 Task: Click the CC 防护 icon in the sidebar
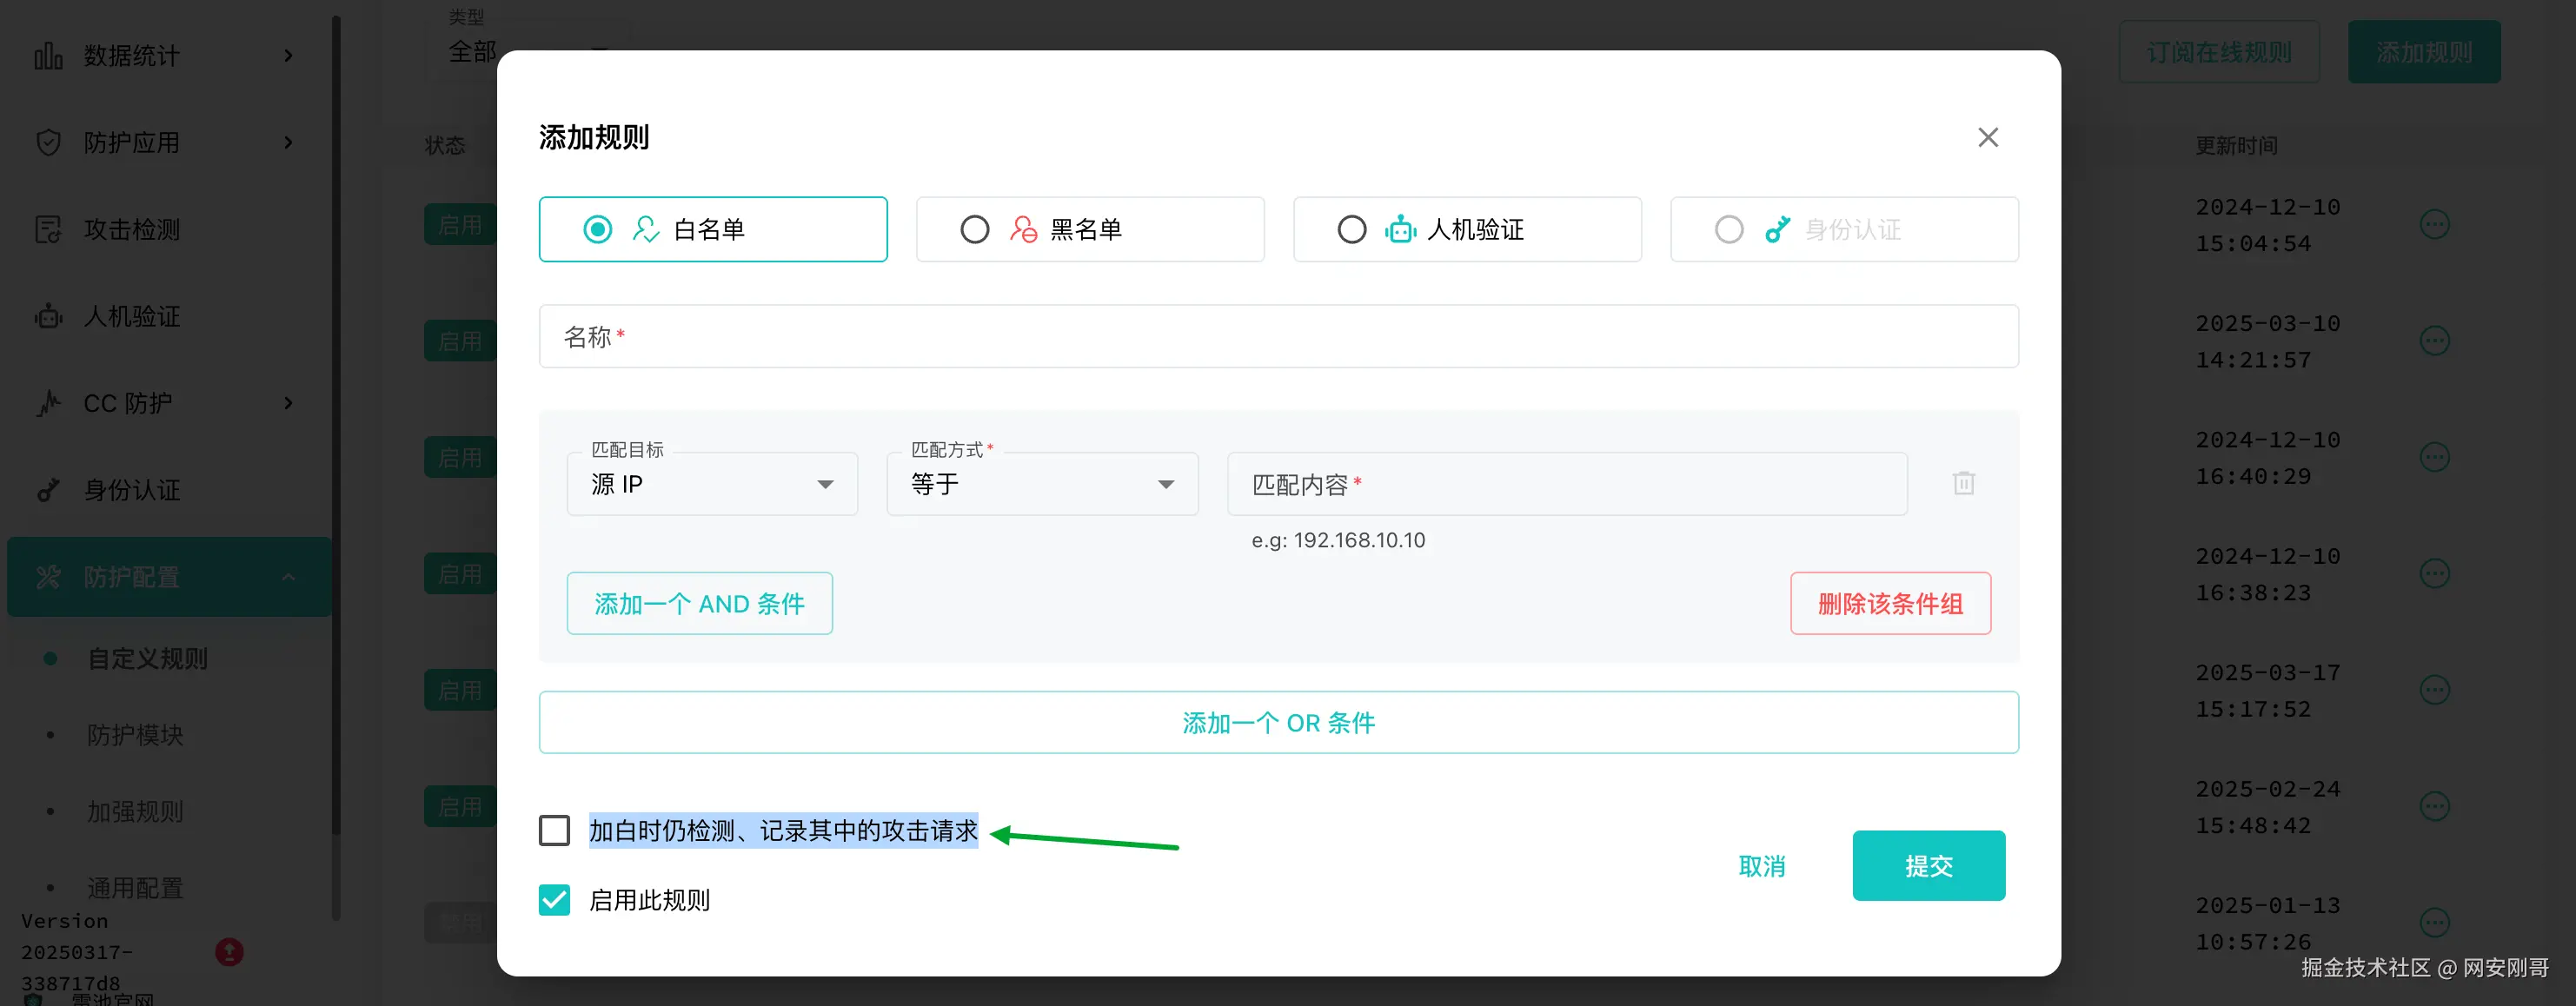click(48, 404)
